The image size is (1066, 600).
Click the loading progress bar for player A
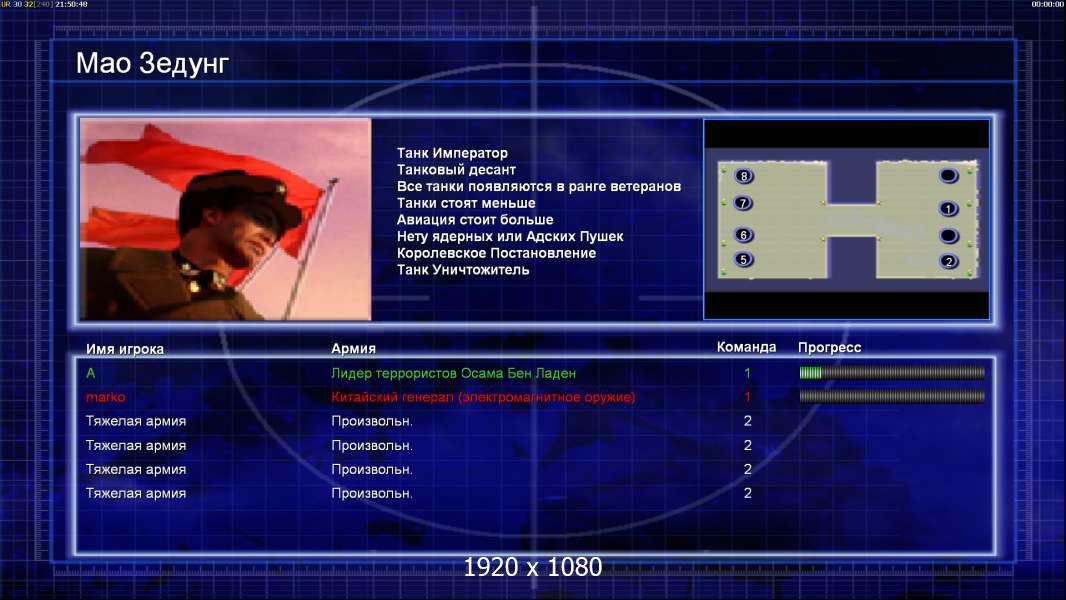click(x=892, y=372)
